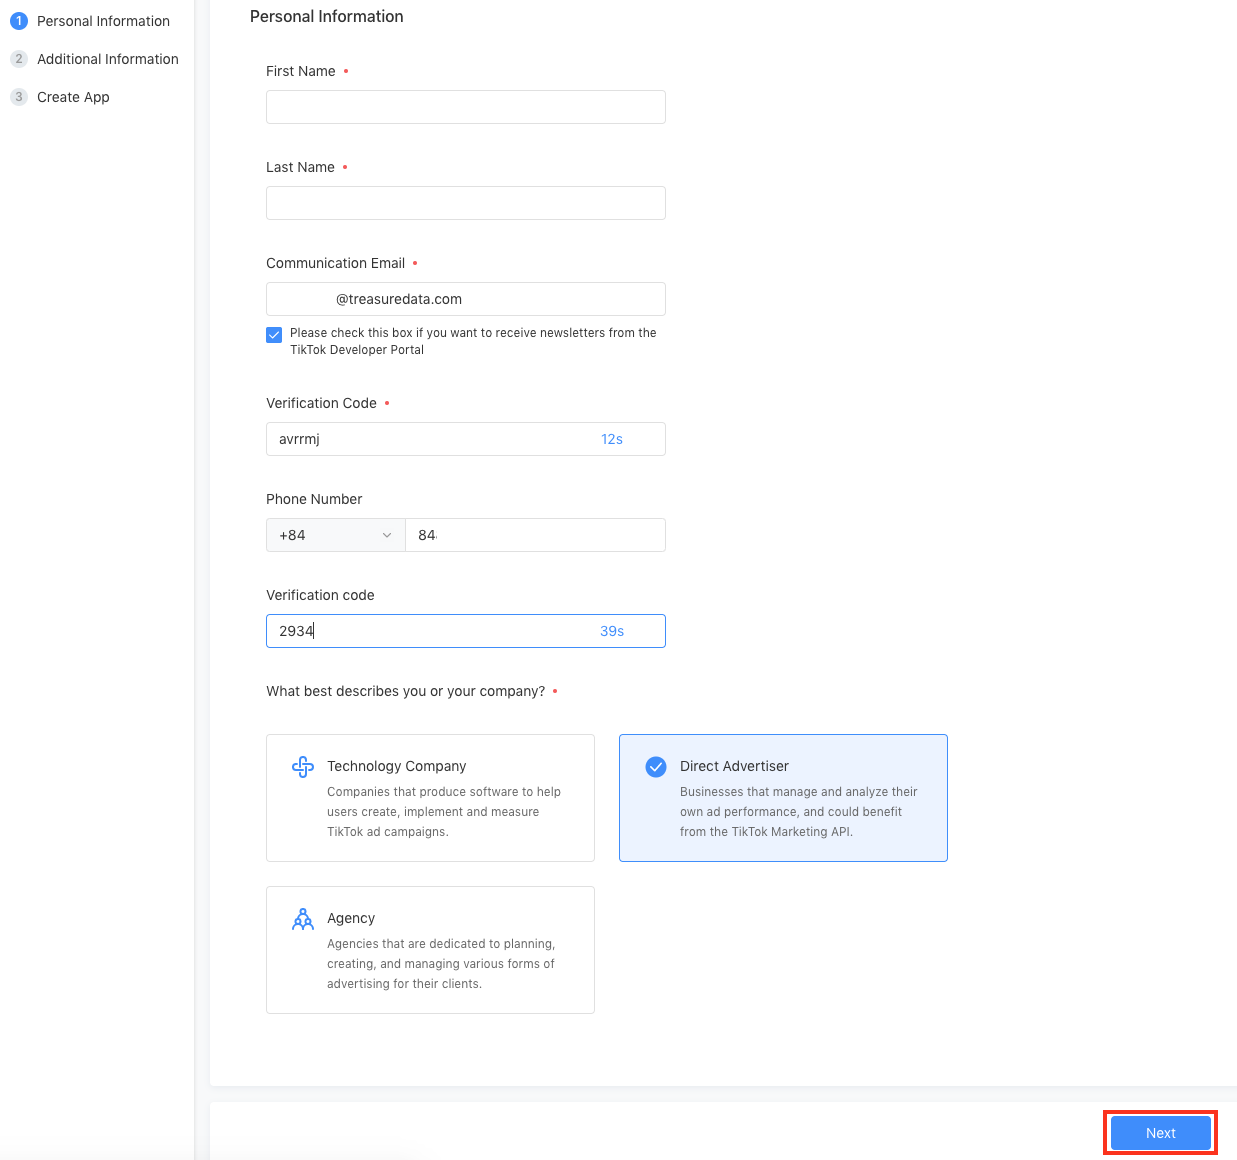Click the Agency people icon
Image resolution: width=1237 pixels, height=1160 pixels.
click(x=303, y=919)
